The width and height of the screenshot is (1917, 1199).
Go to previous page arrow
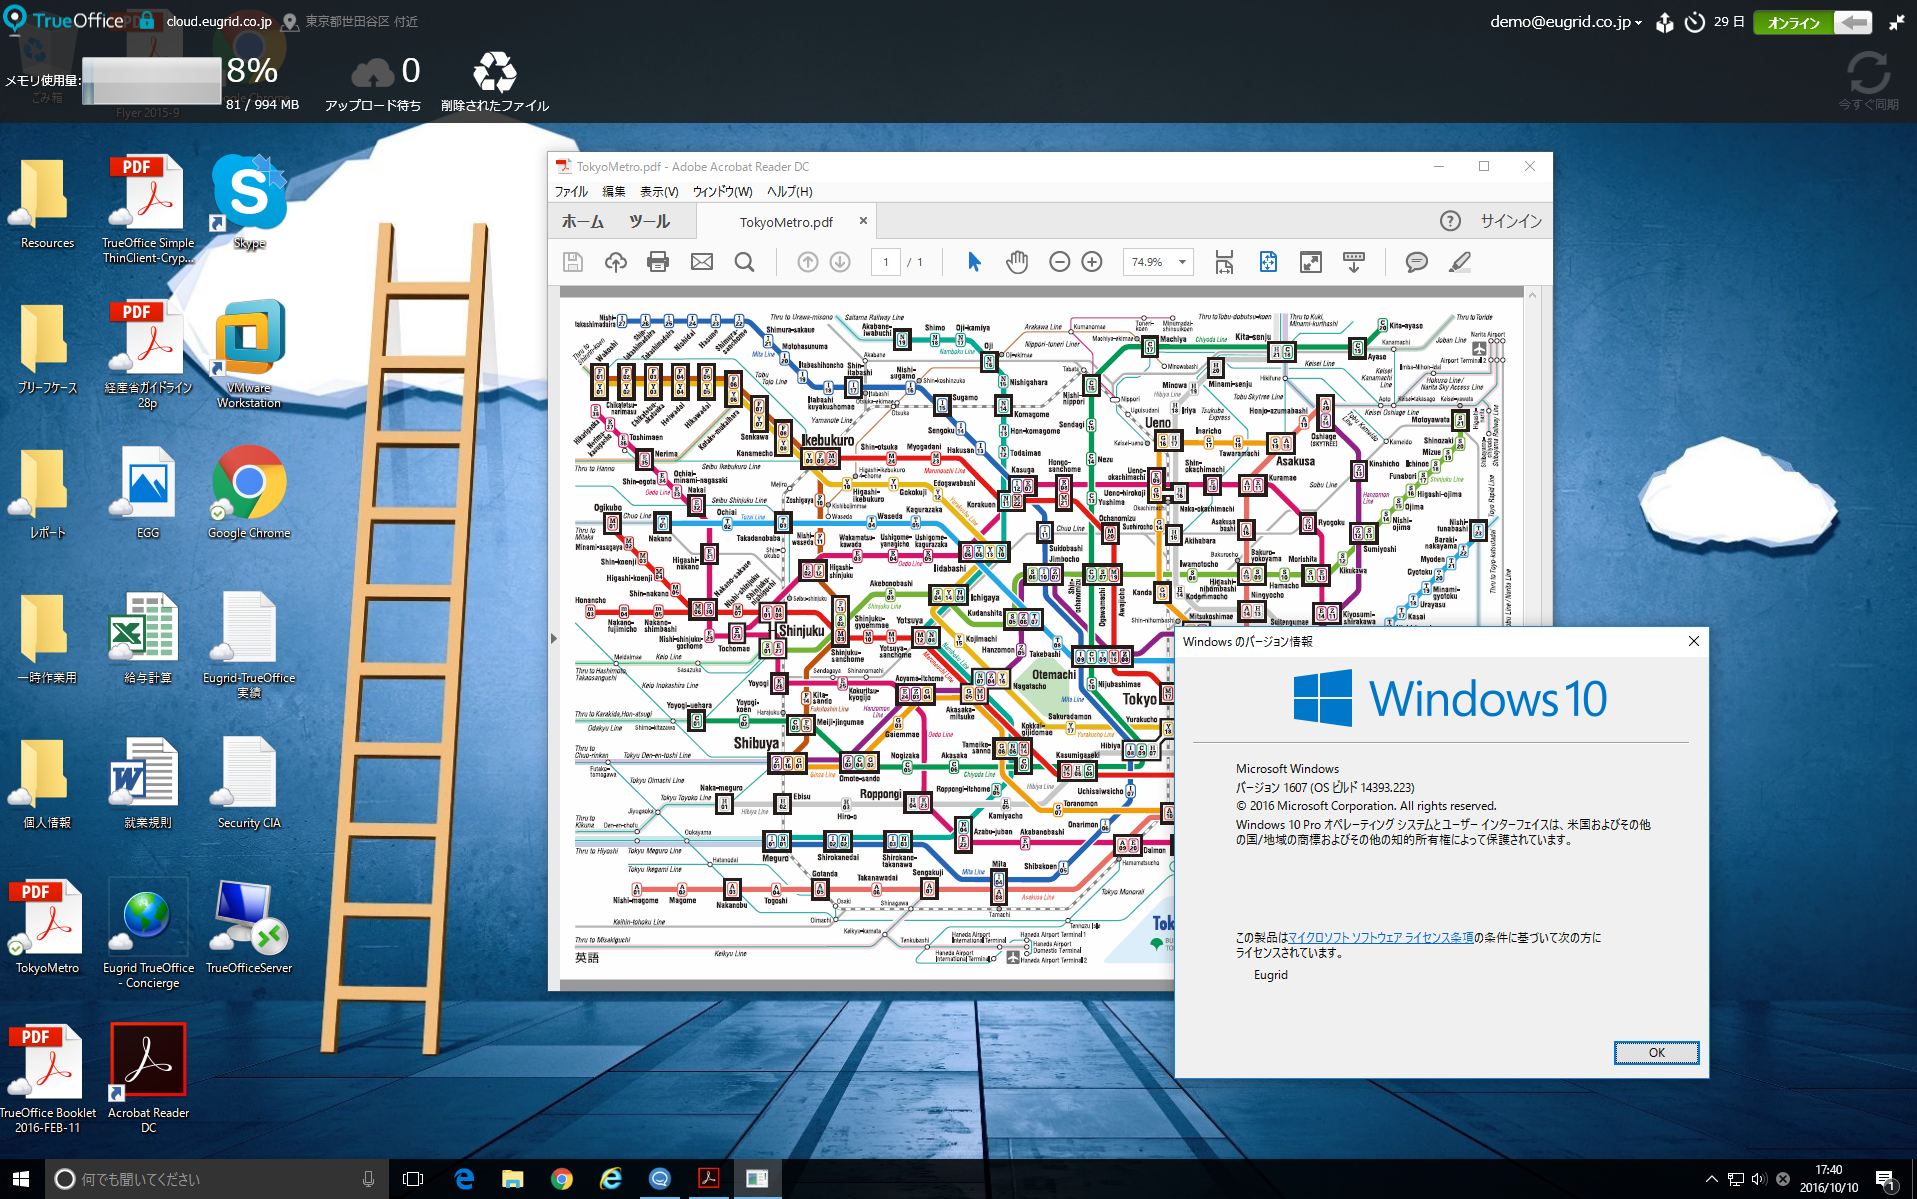[808, 262]
